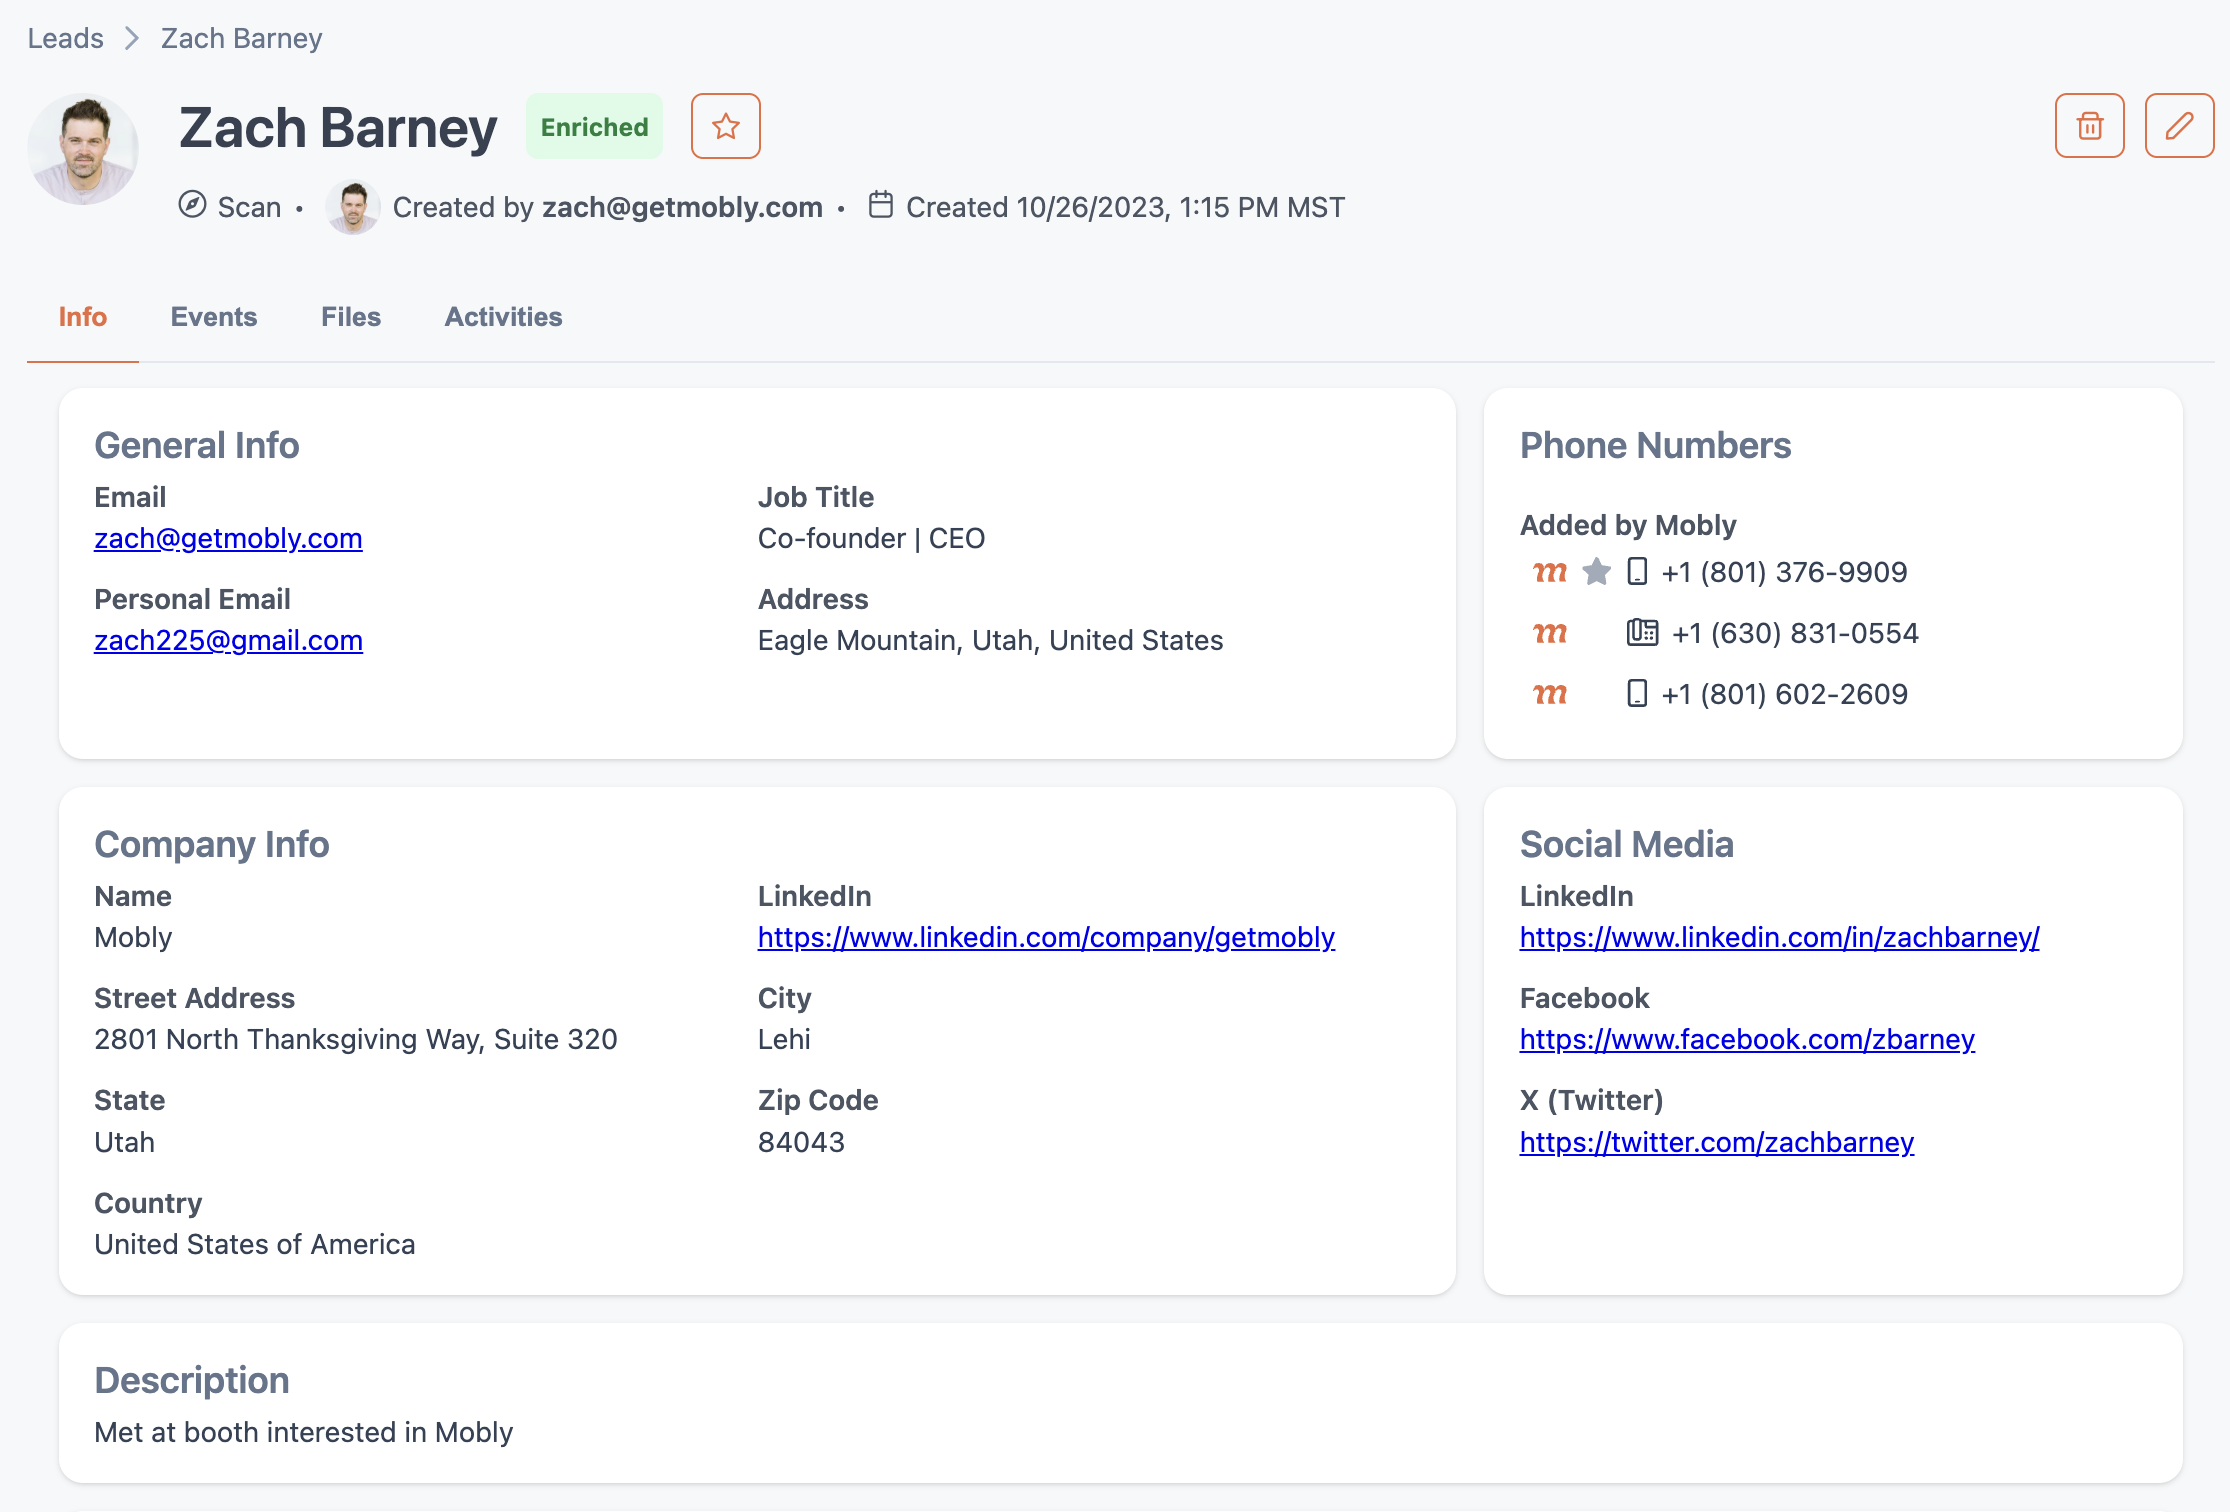Image resolution: width=2230 pixels, height=1512 pixels.
Task: Open the Facebook zbarney profile link
Action: click(x=1746, y=1039)
